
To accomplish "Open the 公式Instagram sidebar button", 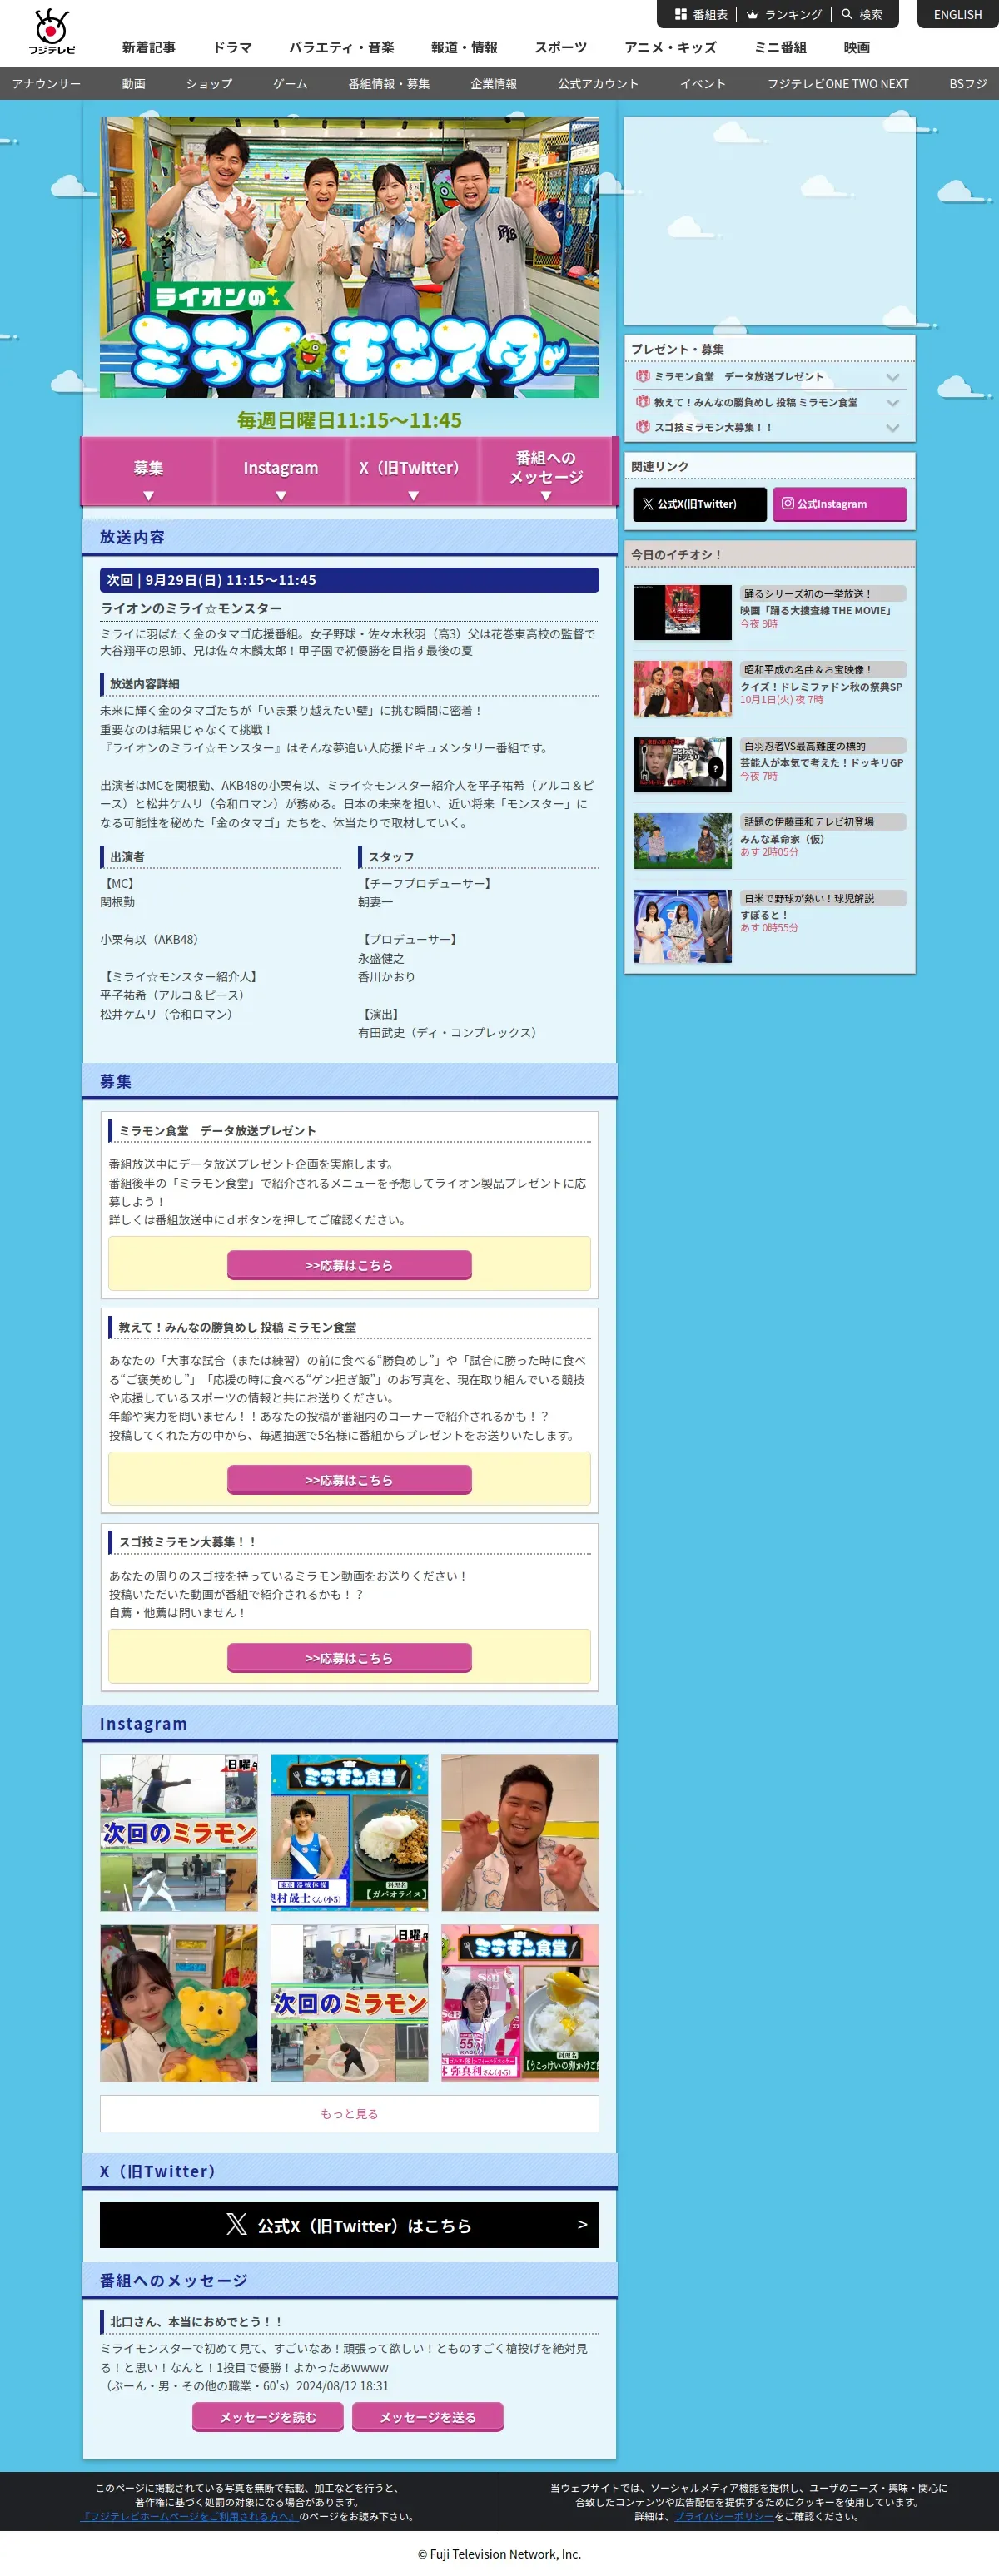I will [x=839, y=504].
